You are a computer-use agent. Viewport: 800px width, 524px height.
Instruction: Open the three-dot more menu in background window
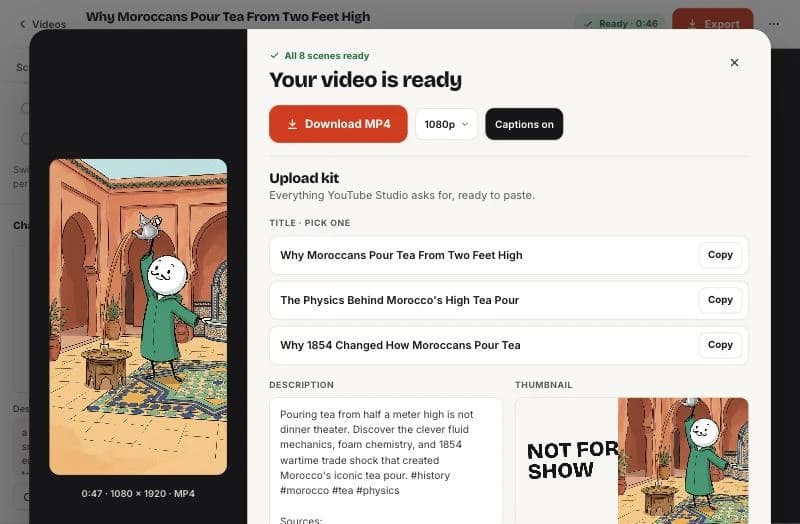773,23
